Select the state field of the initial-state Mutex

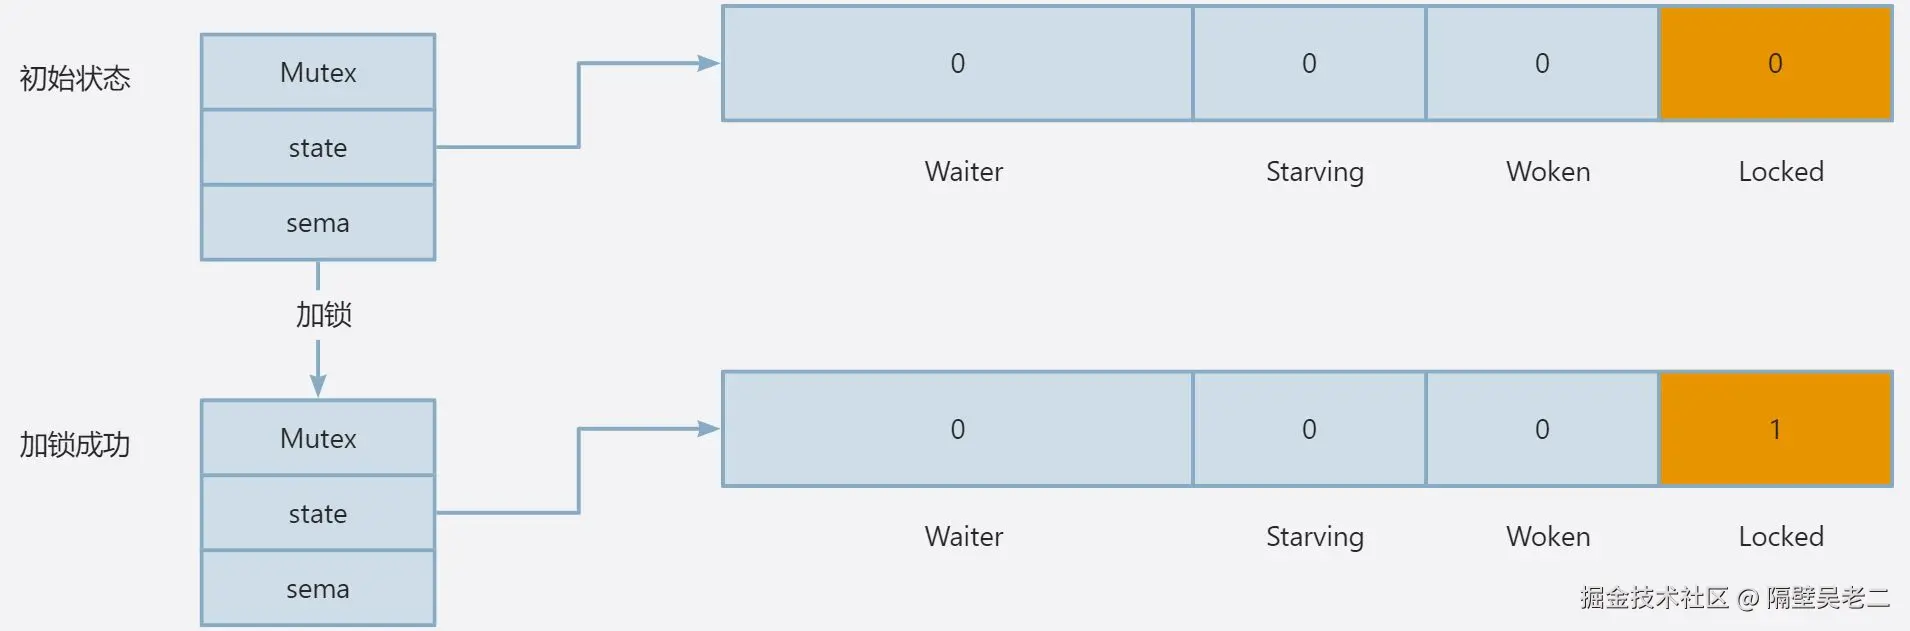(318, 148)
